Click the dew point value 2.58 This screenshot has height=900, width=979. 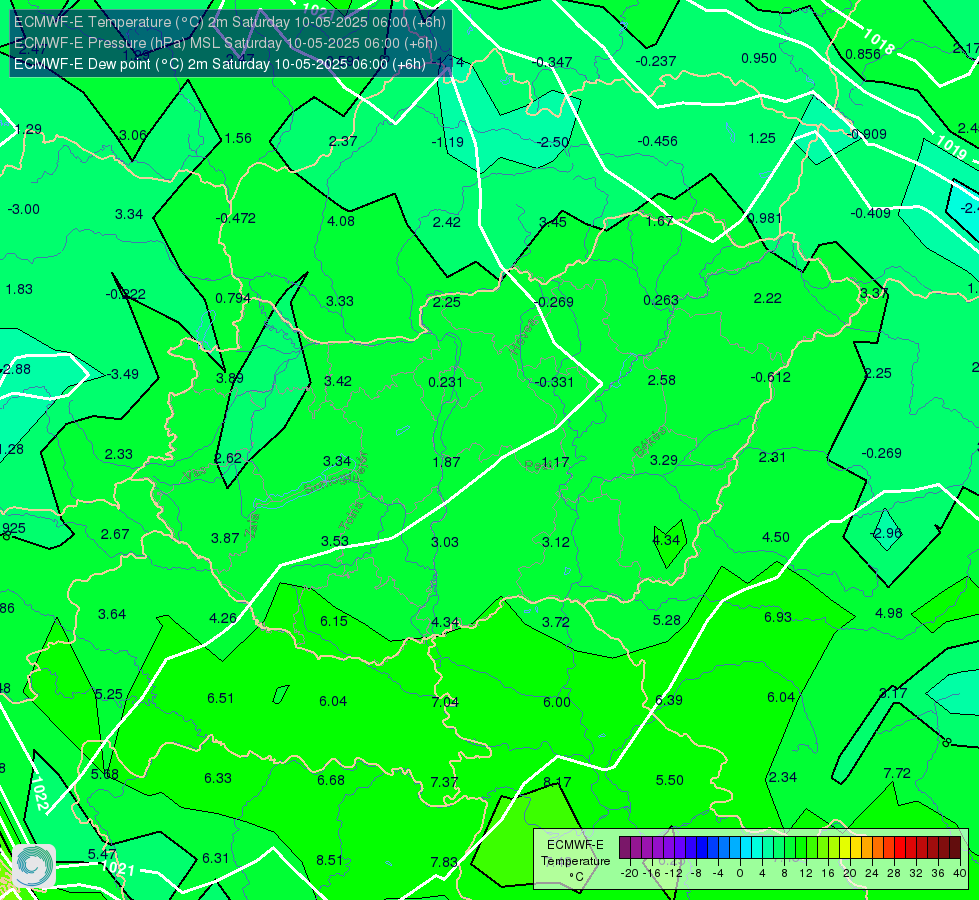point(661,380)
